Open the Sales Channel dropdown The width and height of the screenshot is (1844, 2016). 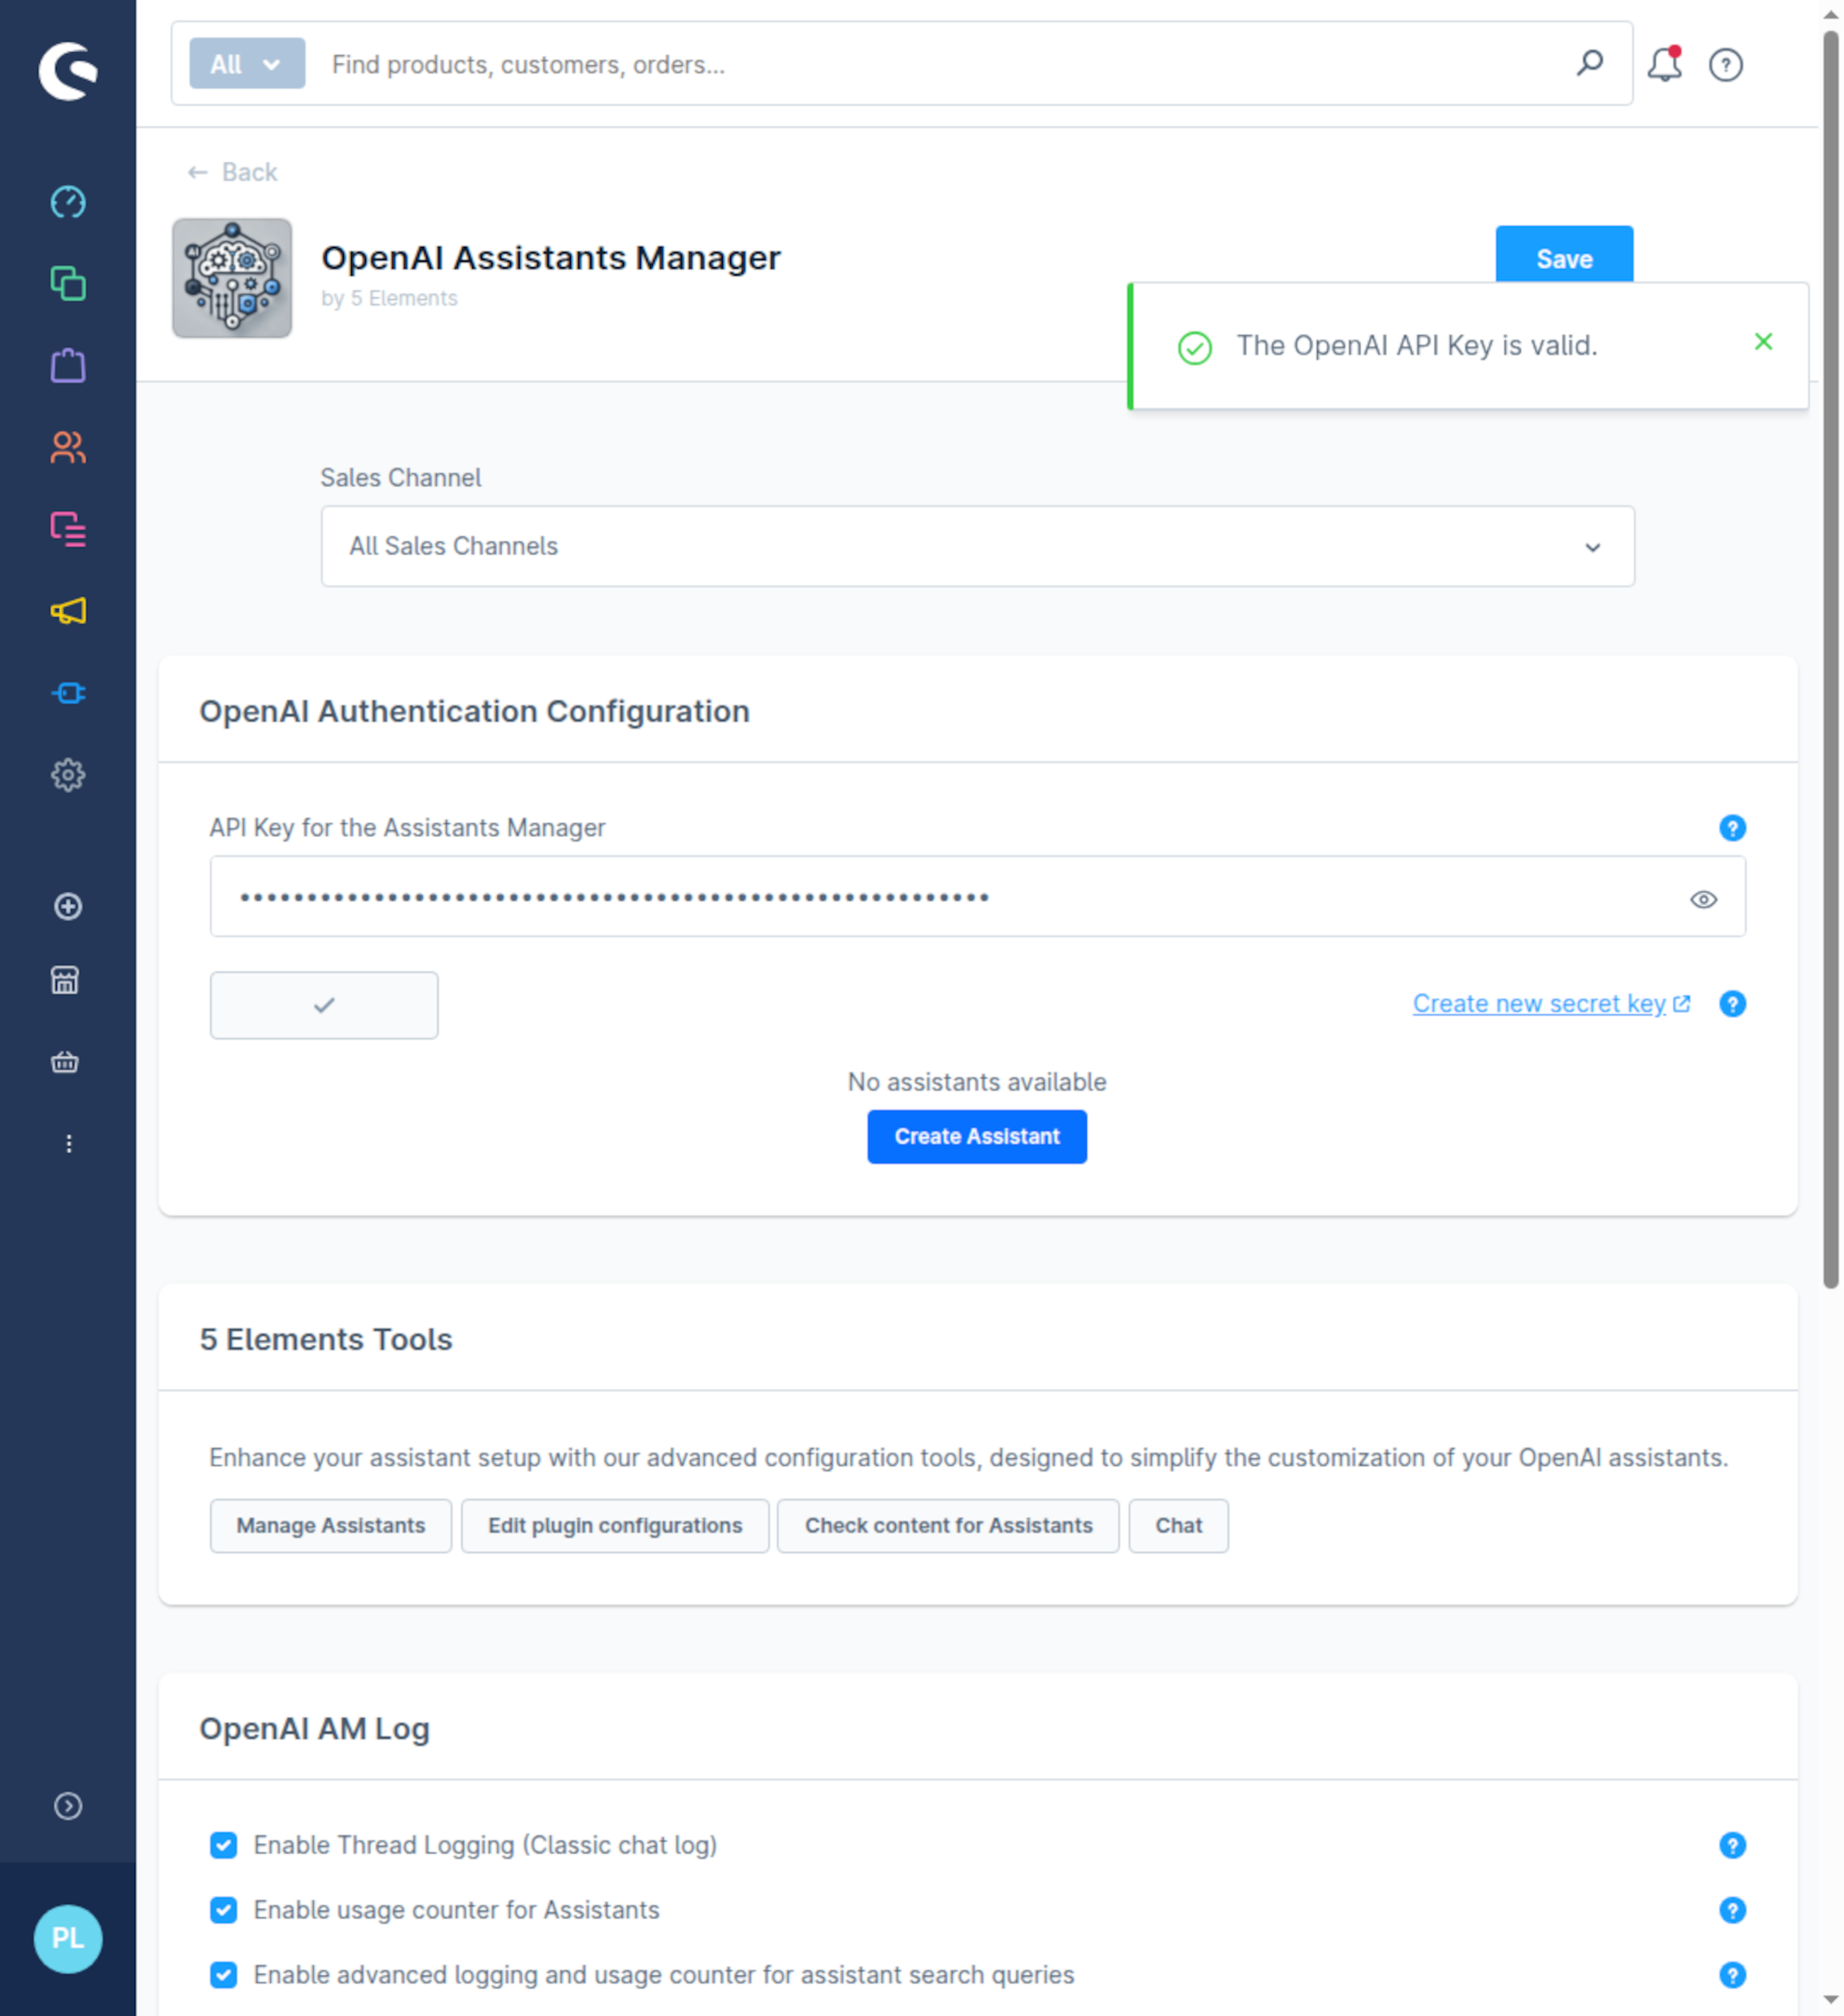(x=978, y=546)
